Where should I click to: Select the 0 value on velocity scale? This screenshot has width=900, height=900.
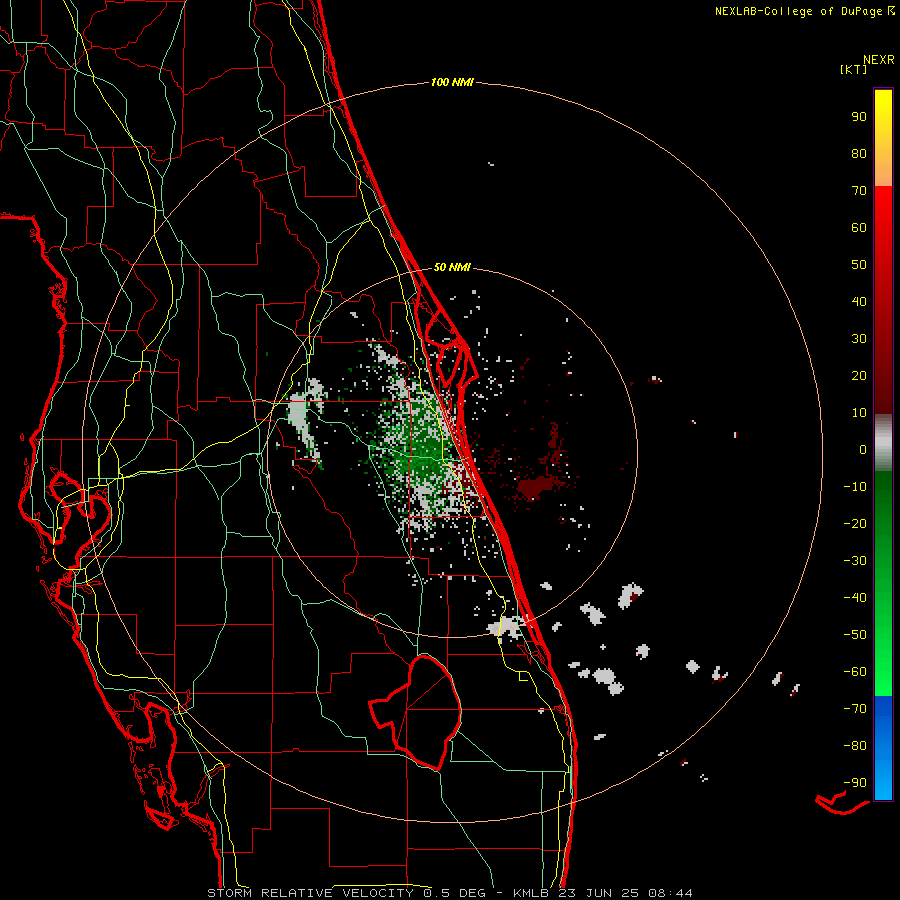(863, 449)
